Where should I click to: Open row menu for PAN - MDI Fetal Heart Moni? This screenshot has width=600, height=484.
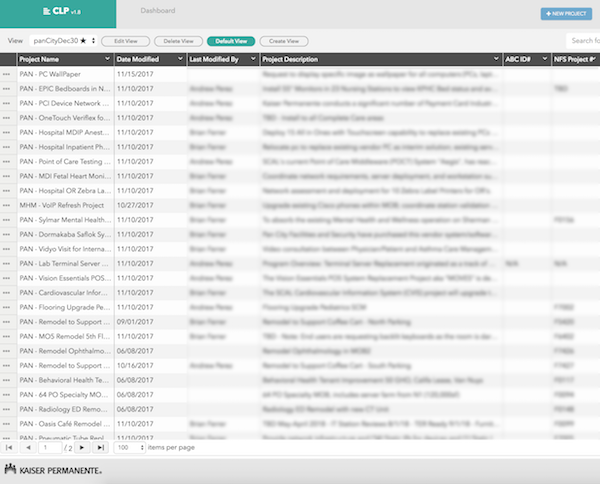click(x=7, y=176)
